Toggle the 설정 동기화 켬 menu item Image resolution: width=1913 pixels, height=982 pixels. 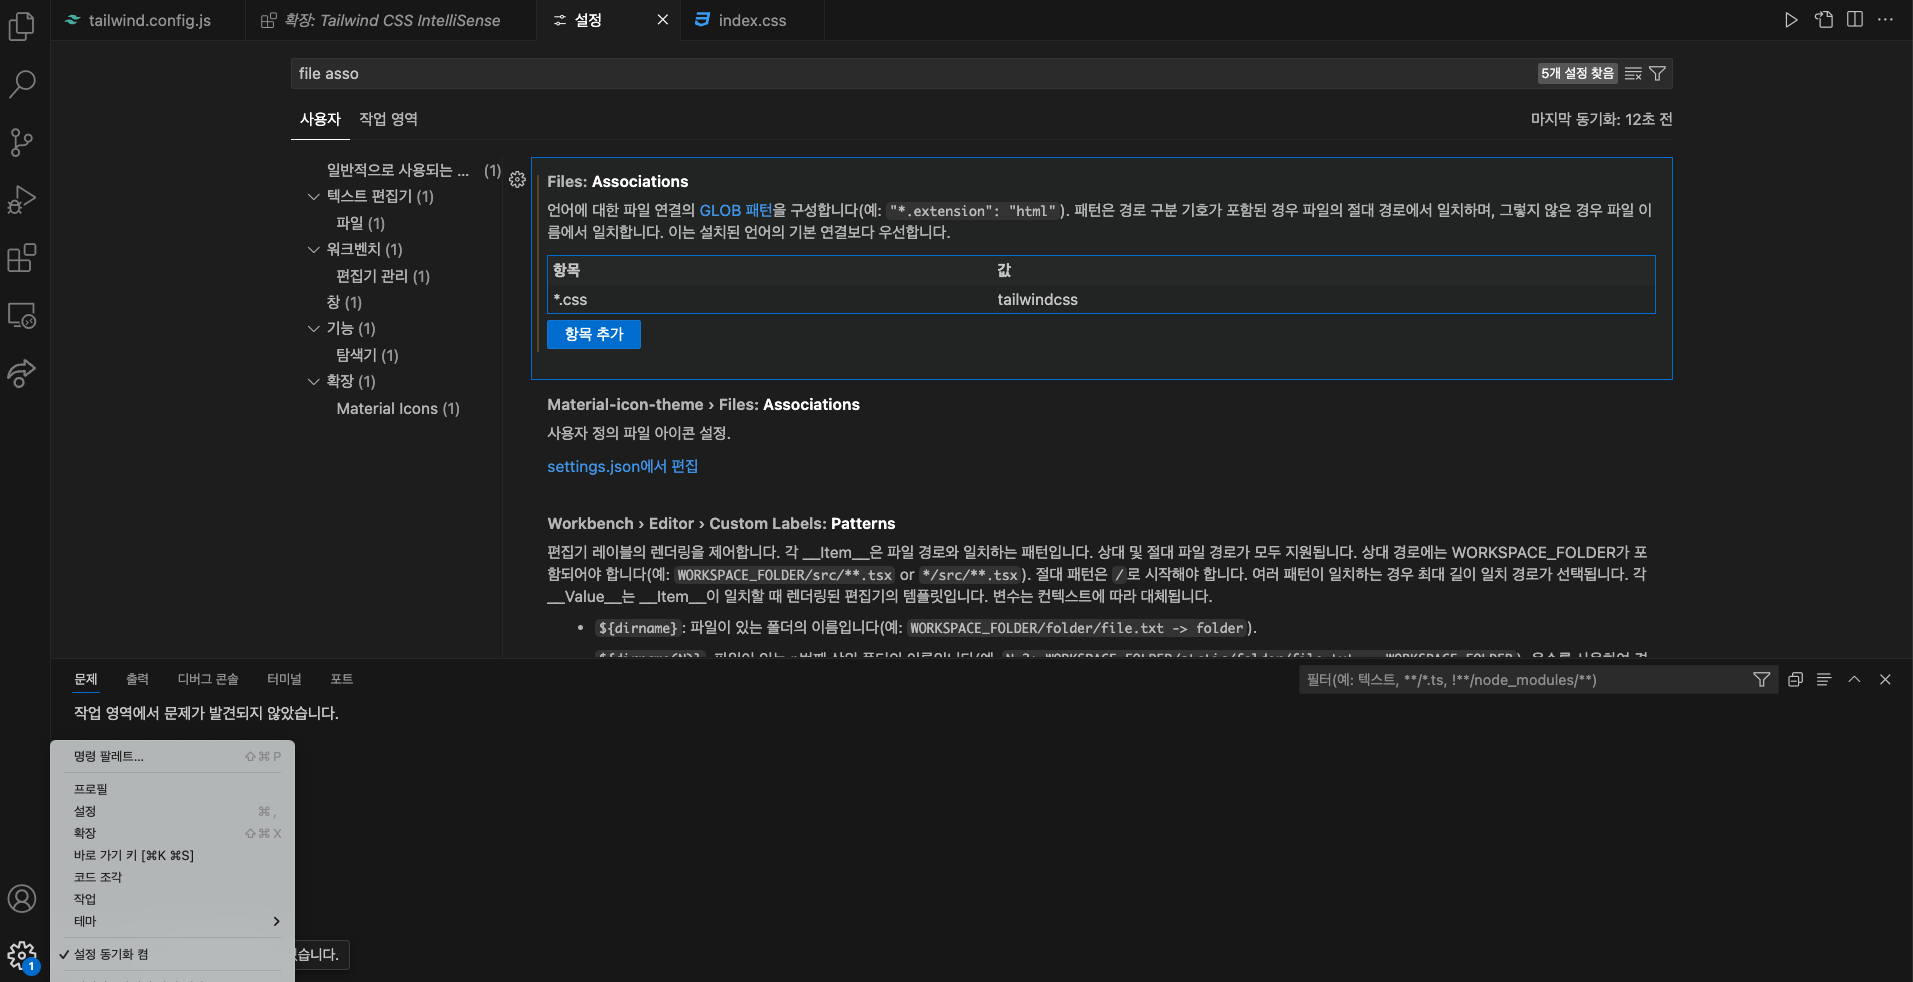tap(172, 954)
